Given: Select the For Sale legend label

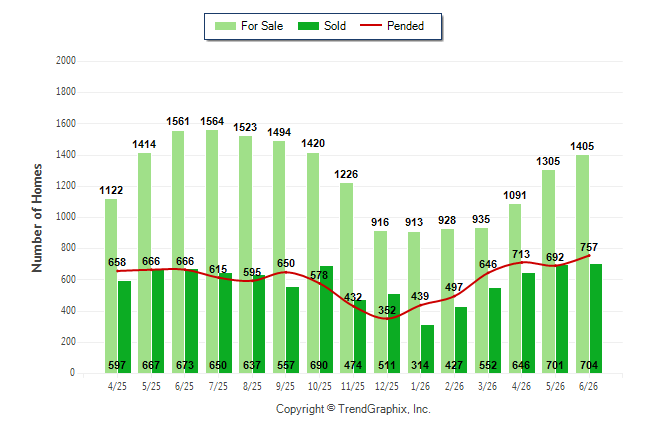Looking at the screenshot, I should [262, 26].
